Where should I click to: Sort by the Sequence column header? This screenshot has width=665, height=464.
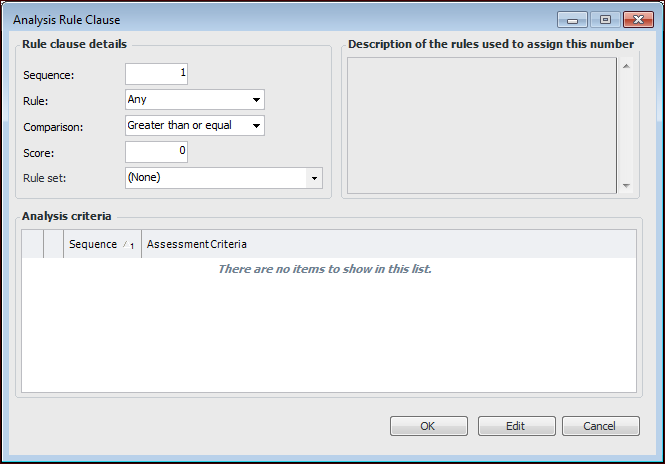point(102,245)
